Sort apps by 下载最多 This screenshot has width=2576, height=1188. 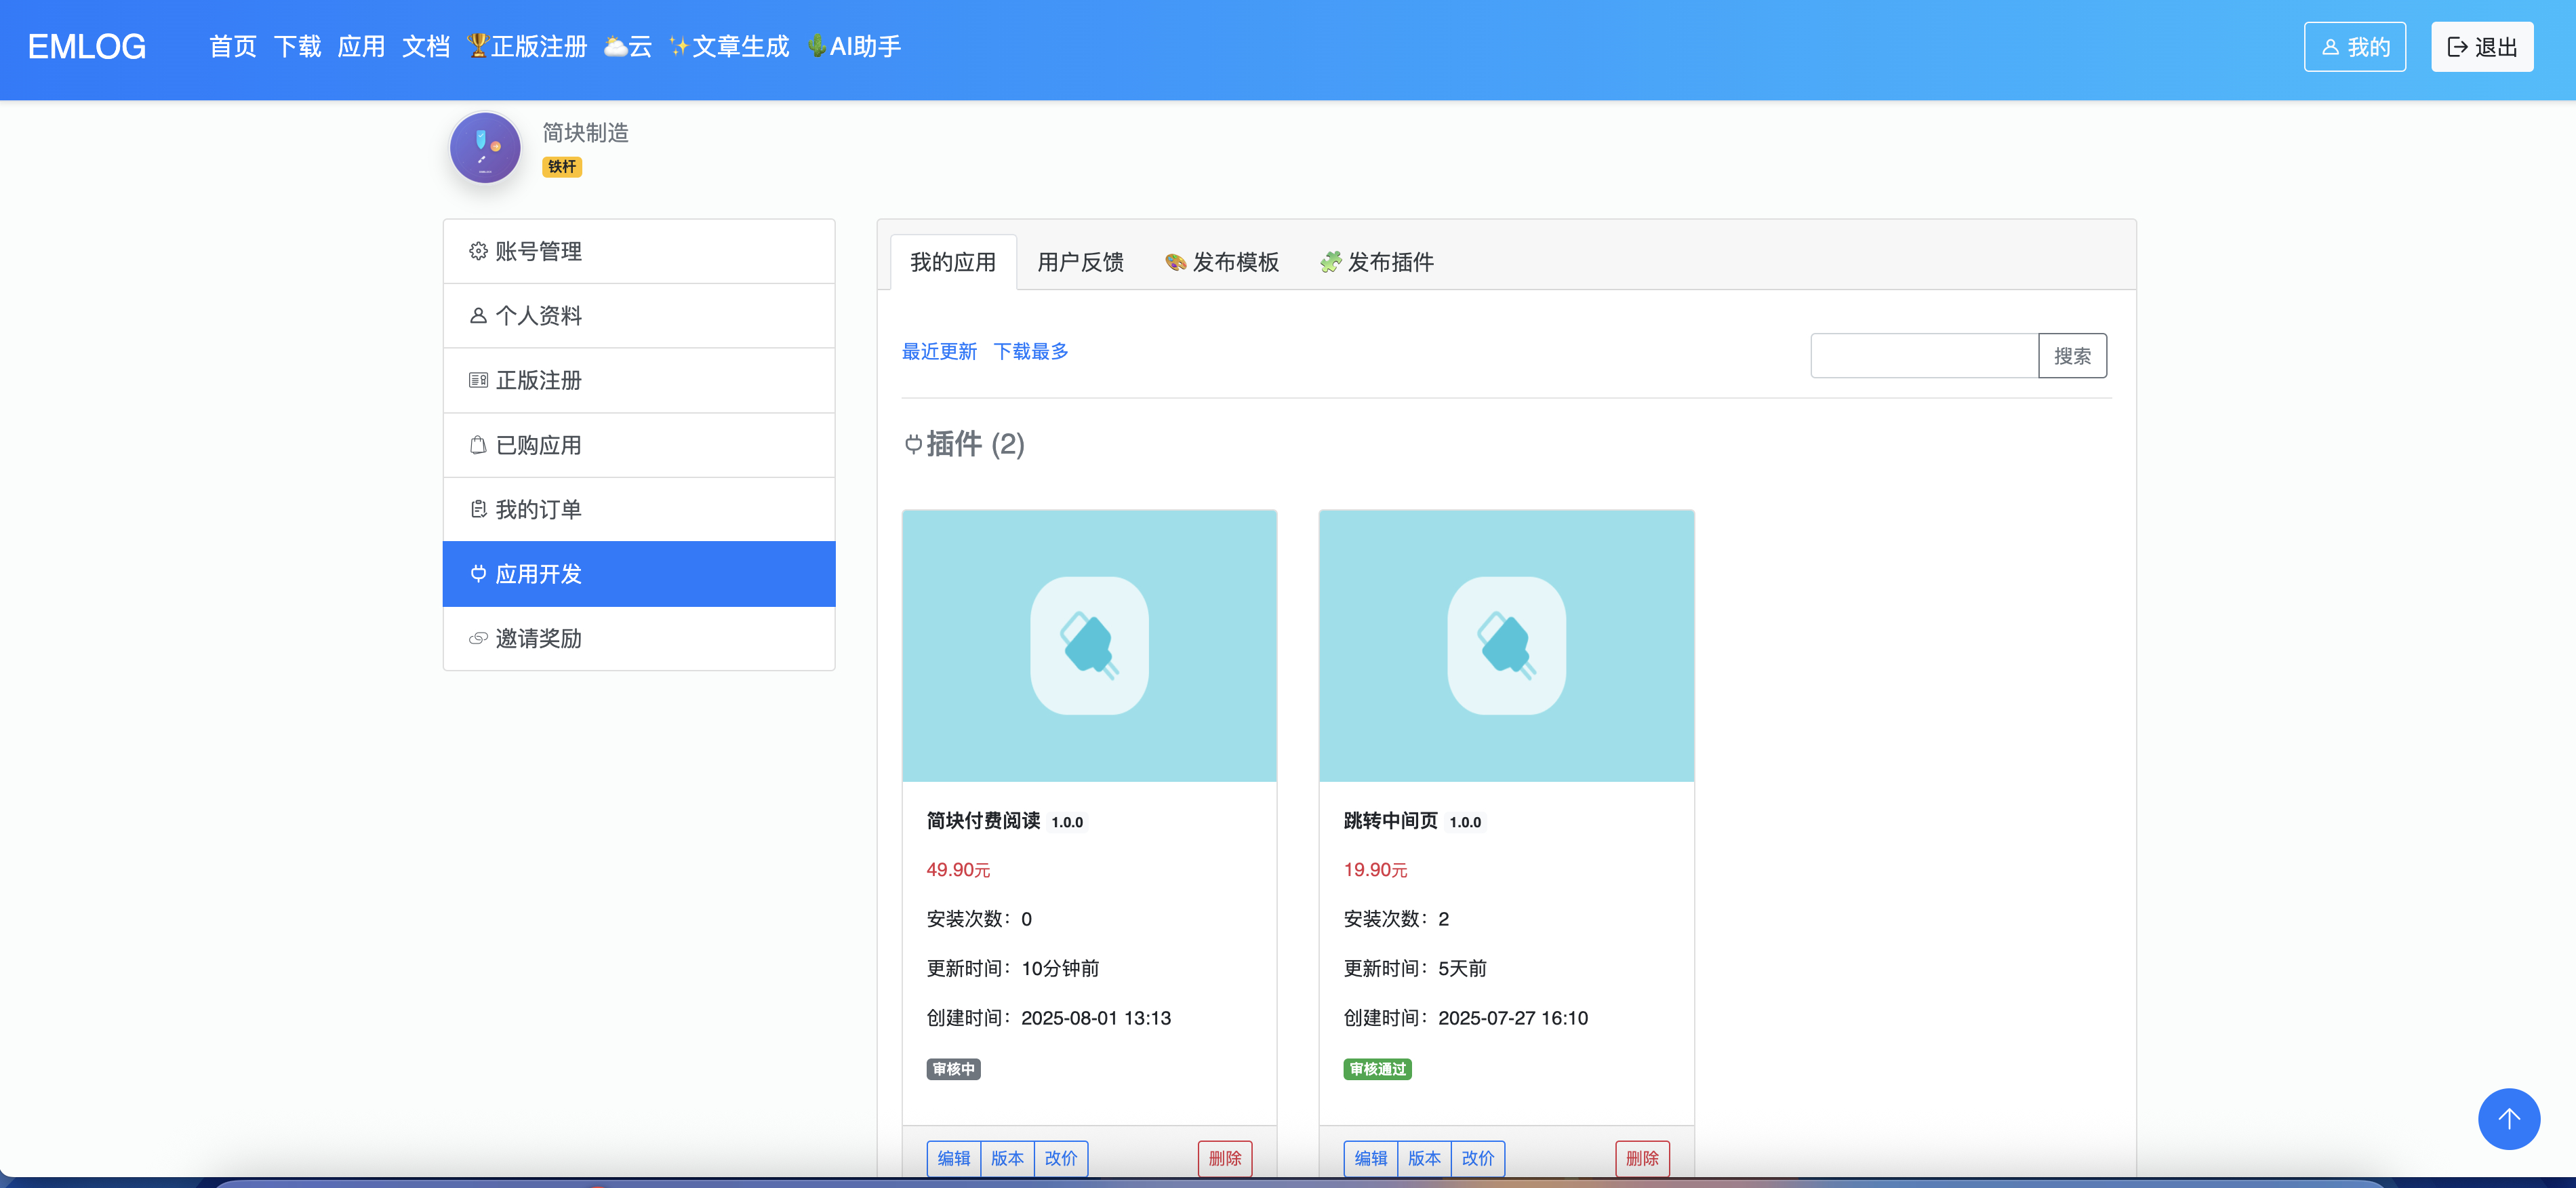pyautogui.click(x=1030, y=351)
